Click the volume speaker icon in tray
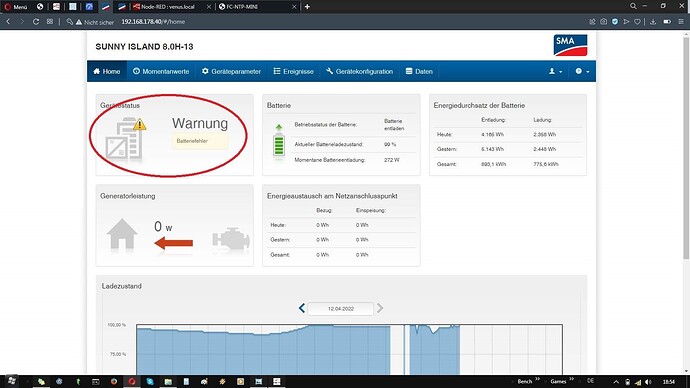Image resolution: width=690 pixels, height=388 pixels. (648, 382)
